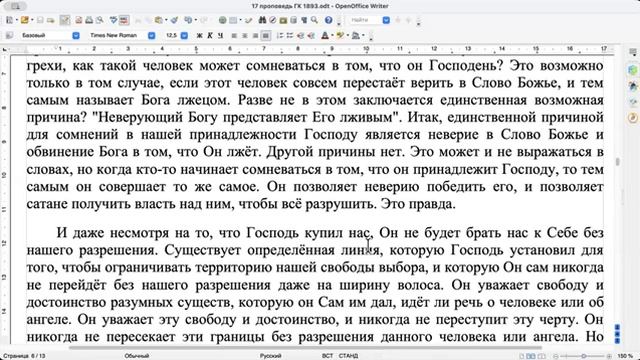Expand undo history dropdown arrow
Image resolution: width=640 pixels, height=360 pixels.
click(196, 20)
